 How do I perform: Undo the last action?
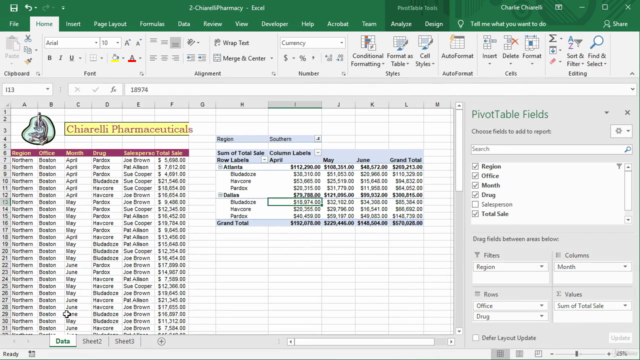(28, 8)
